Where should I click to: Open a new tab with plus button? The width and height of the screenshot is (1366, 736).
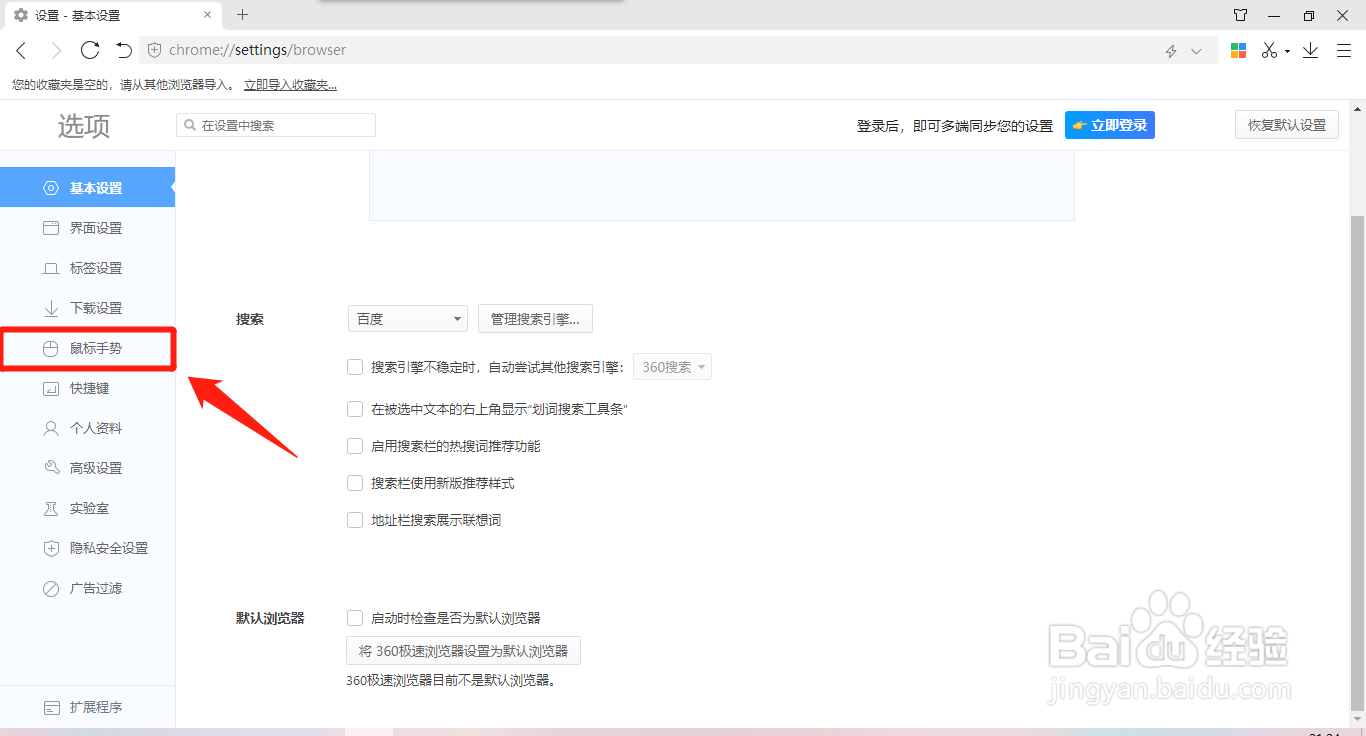[242, 14]
